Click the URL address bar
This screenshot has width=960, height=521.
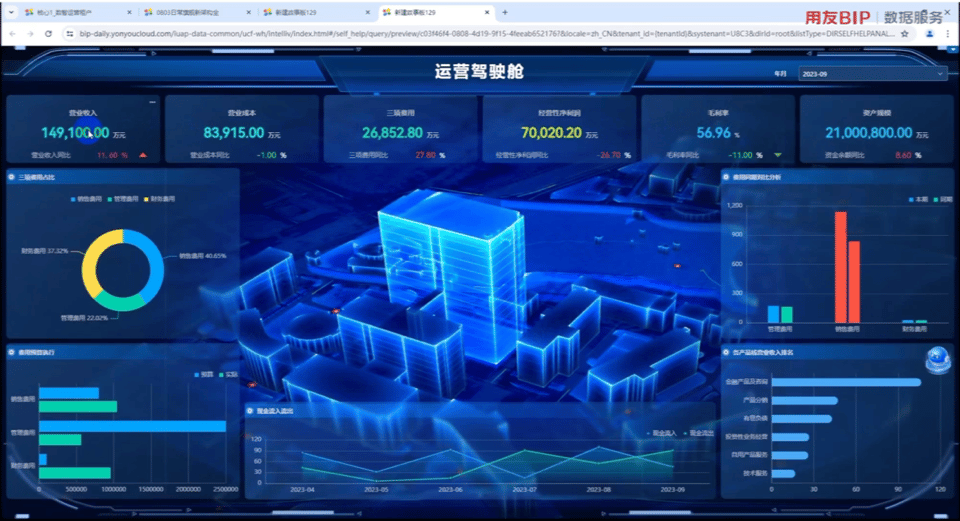click(x=487, y=34)
